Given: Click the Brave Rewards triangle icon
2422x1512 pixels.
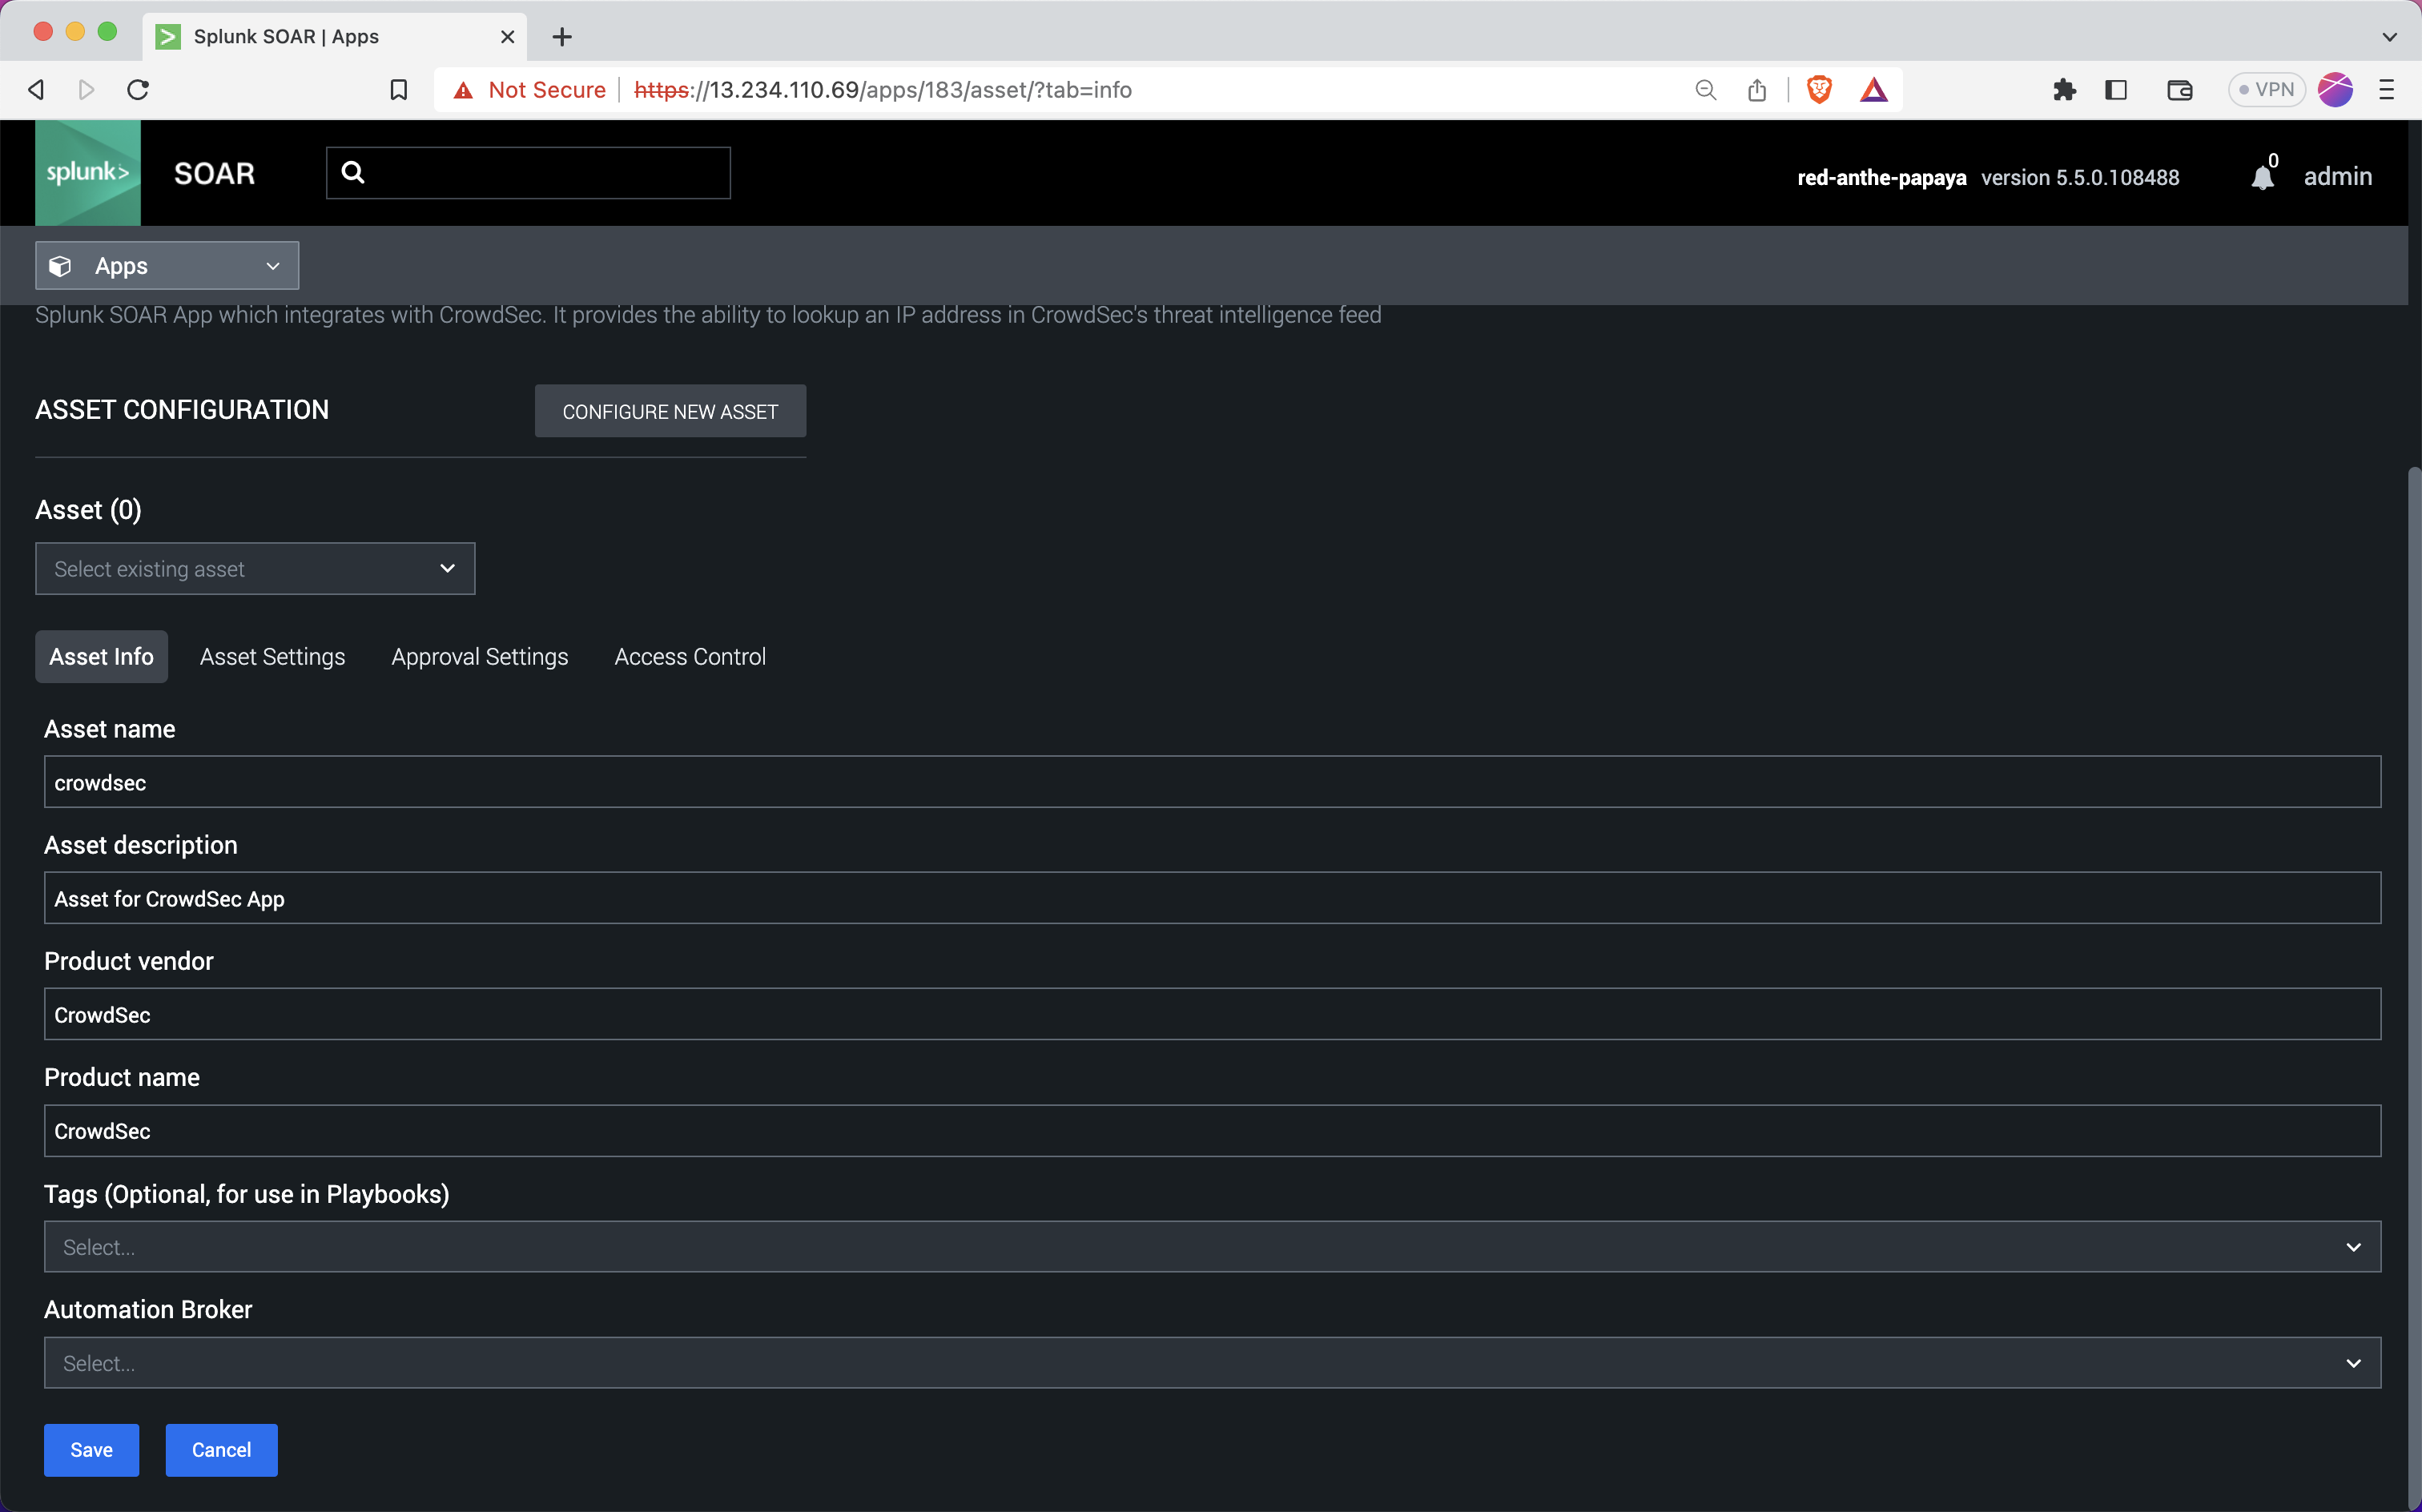Looking at the screenshot, I should click(x=1874, y=89).
